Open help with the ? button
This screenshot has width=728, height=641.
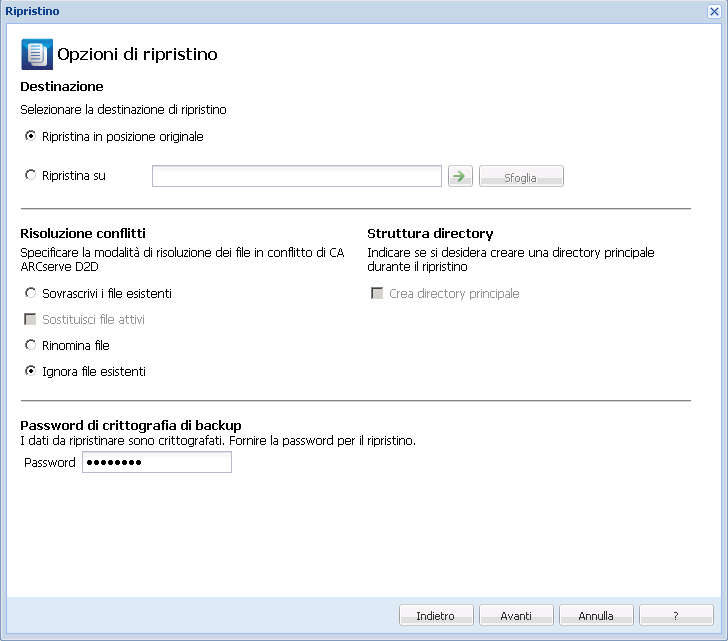[x=676, y=615]
